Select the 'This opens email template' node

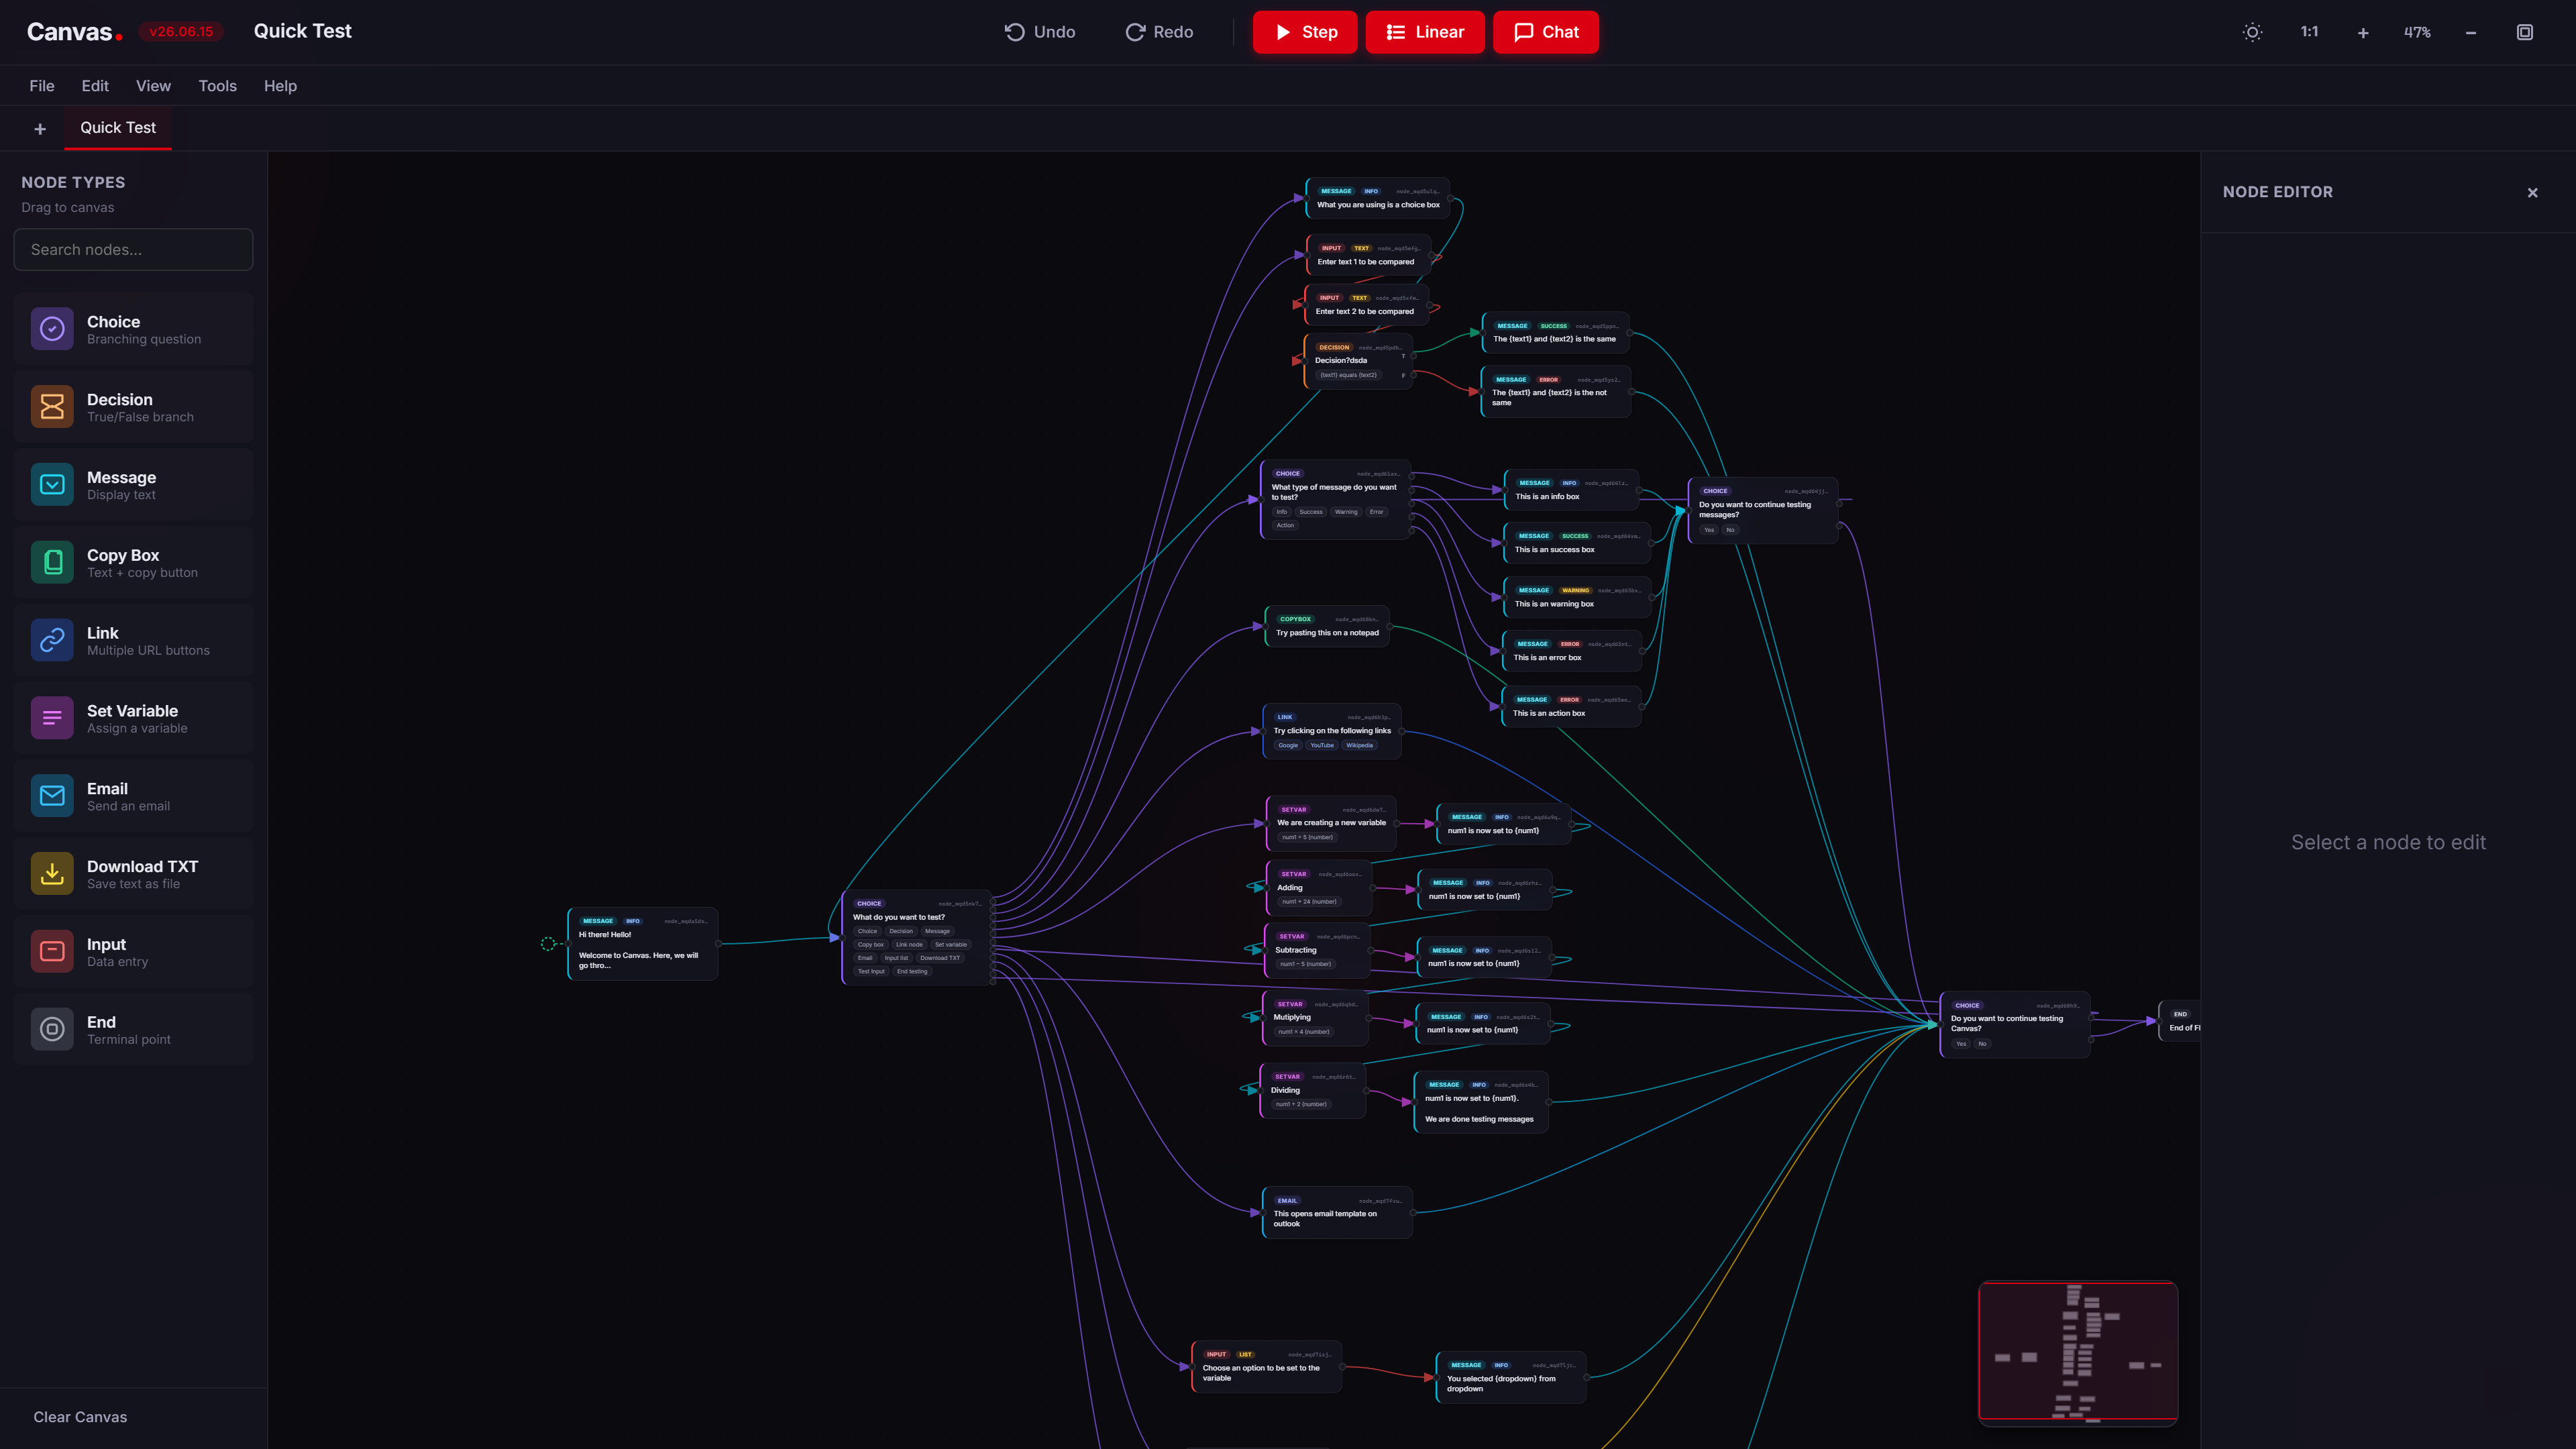click(x=1337, y=1213)
